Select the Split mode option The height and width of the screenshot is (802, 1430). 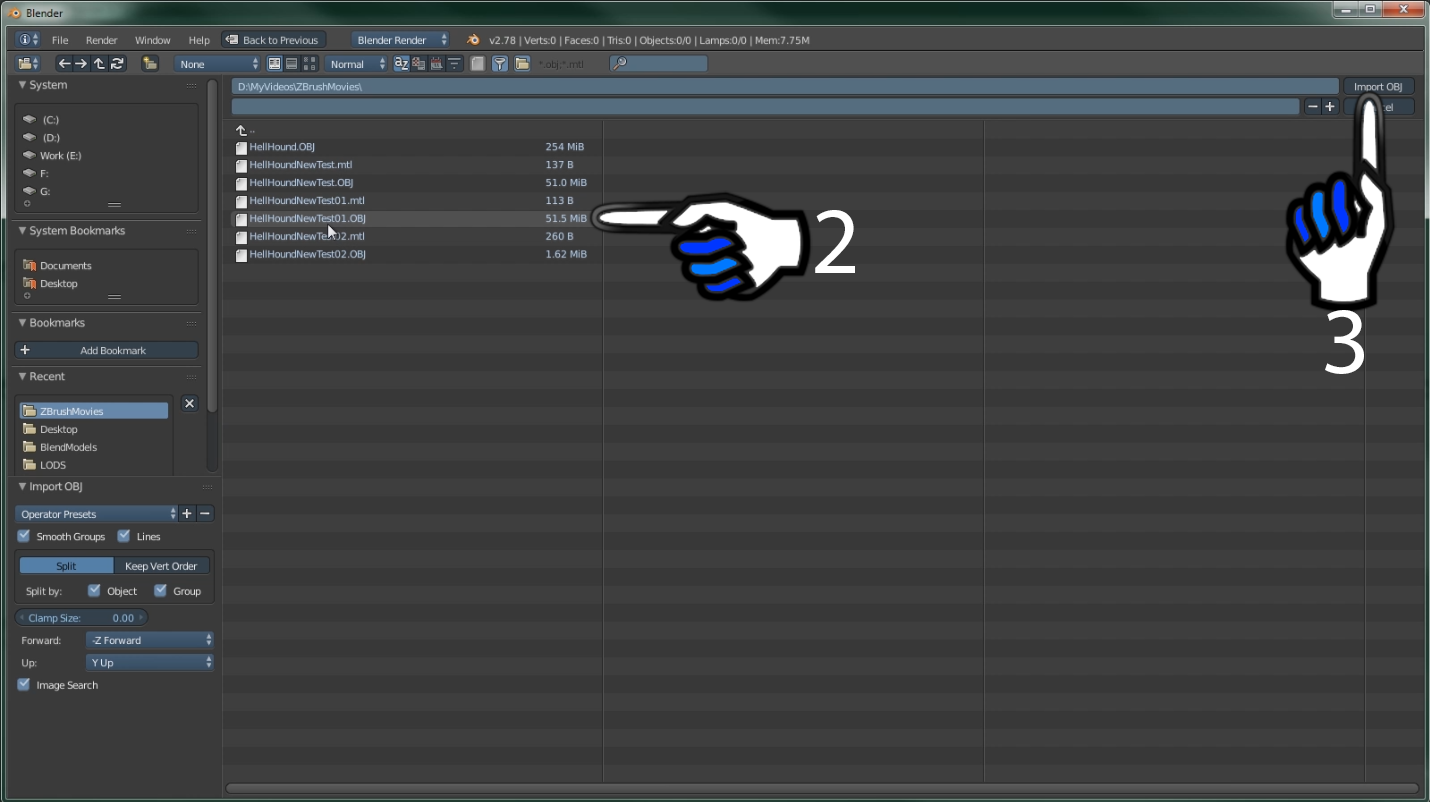[x=66, y=566]
